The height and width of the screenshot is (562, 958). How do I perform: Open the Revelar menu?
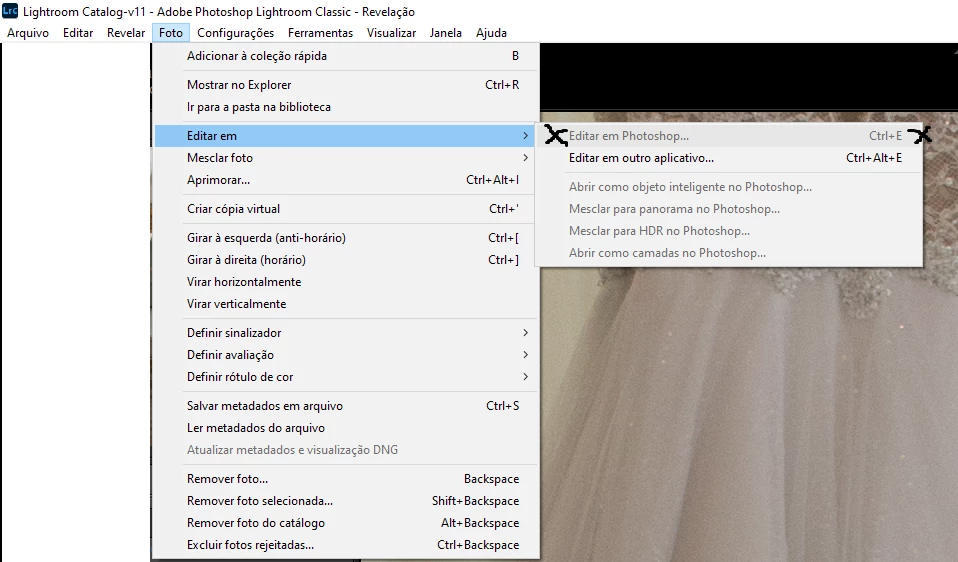coord(126,33)
